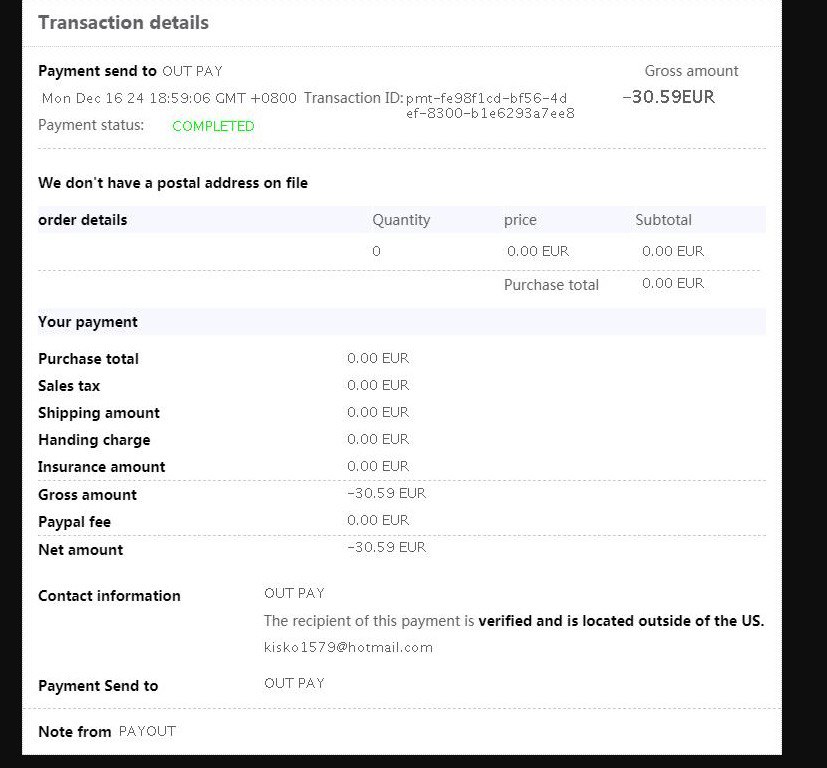Click the order details column header
Screen dimensions: 827x768
[83, 220]
